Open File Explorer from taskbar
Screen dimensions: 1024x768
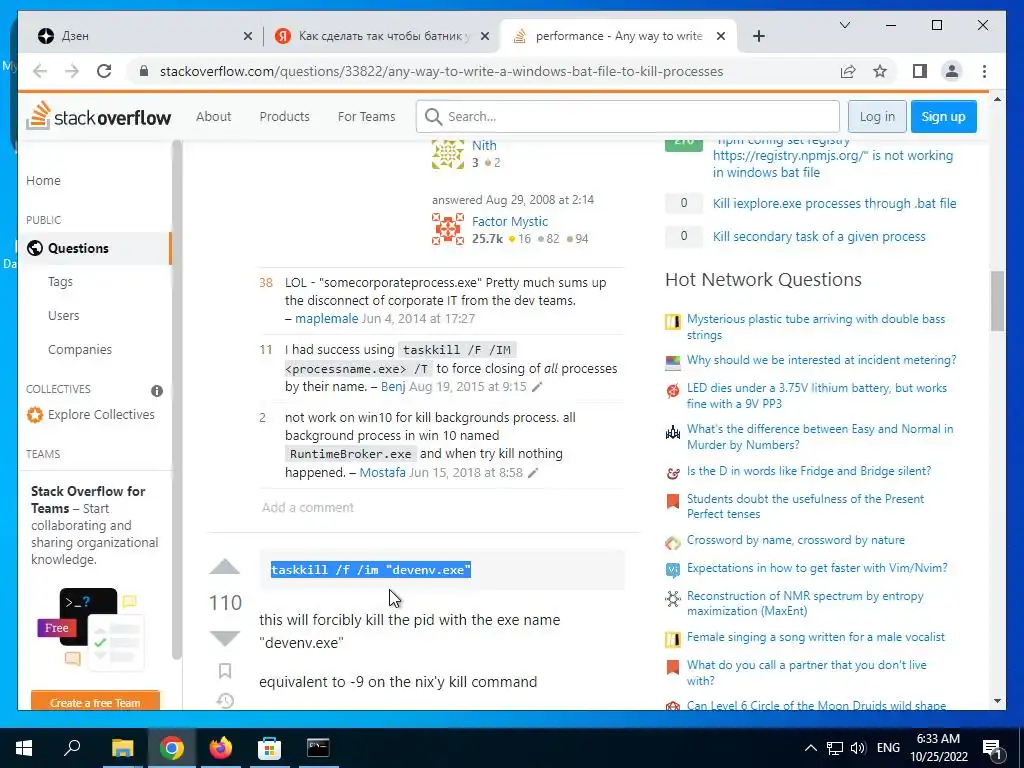pos(122,747)
